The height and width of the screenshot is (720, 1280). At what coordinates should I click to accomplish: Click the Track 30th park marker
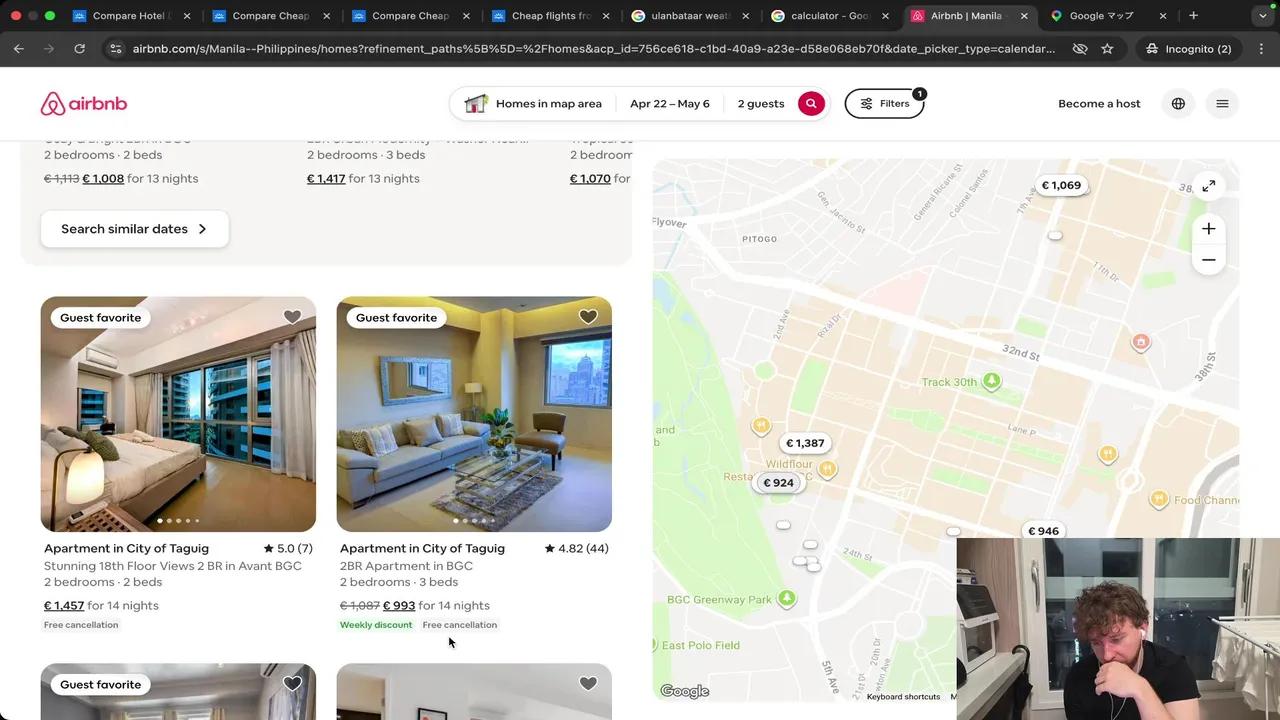pyautogui.click(x=991, y=381)
